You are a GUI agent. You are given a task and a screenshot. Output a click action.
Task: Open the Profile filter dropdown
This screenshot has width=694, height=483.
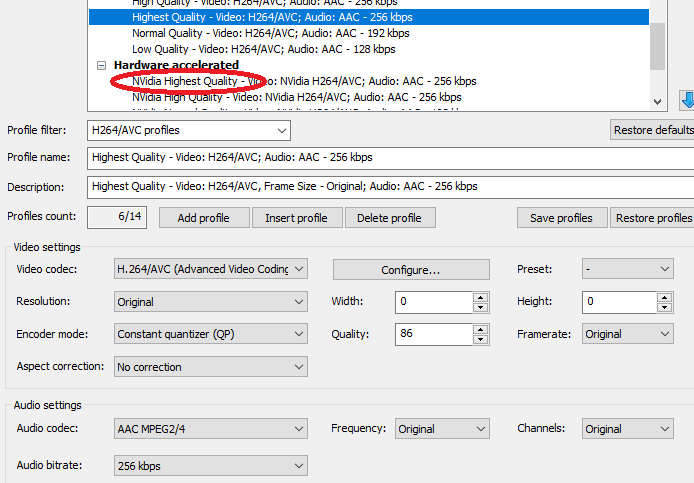click(x=188, y=130)
